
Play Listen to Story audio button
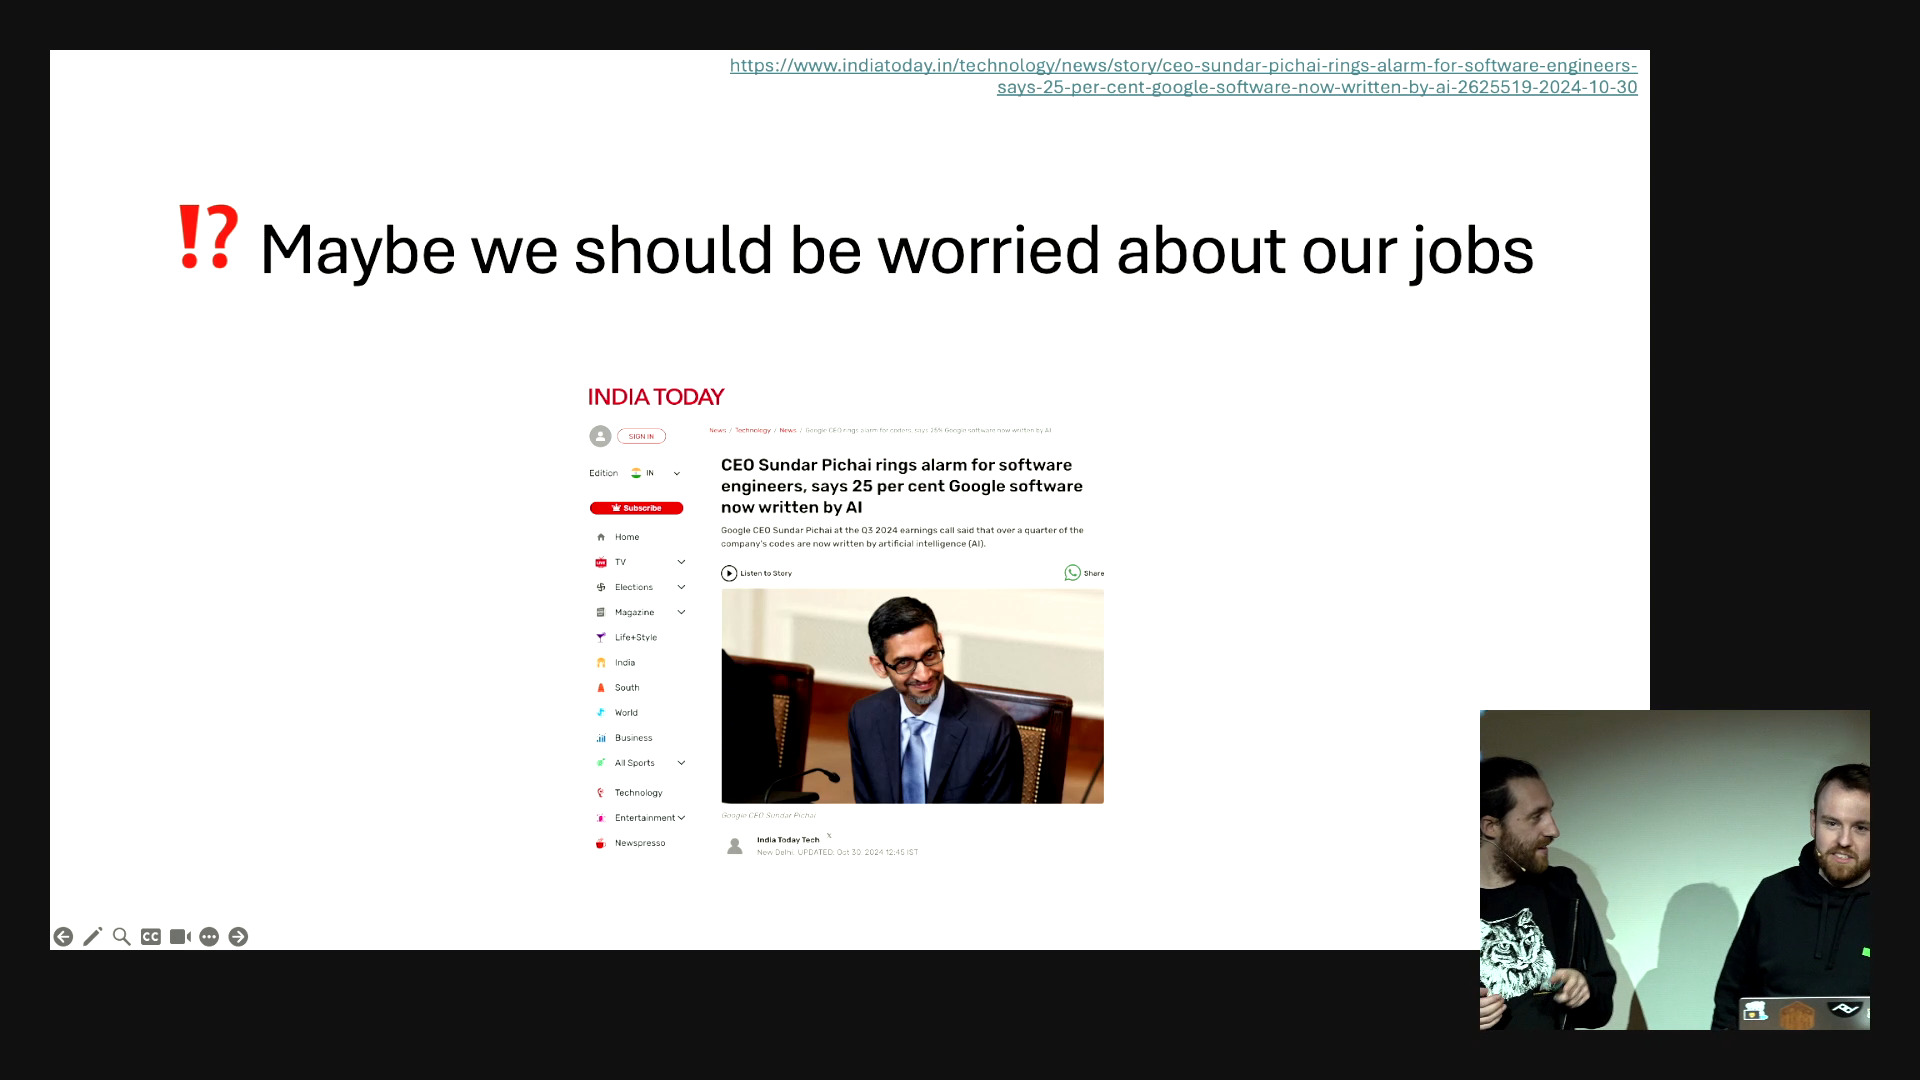tap(729, 573)
